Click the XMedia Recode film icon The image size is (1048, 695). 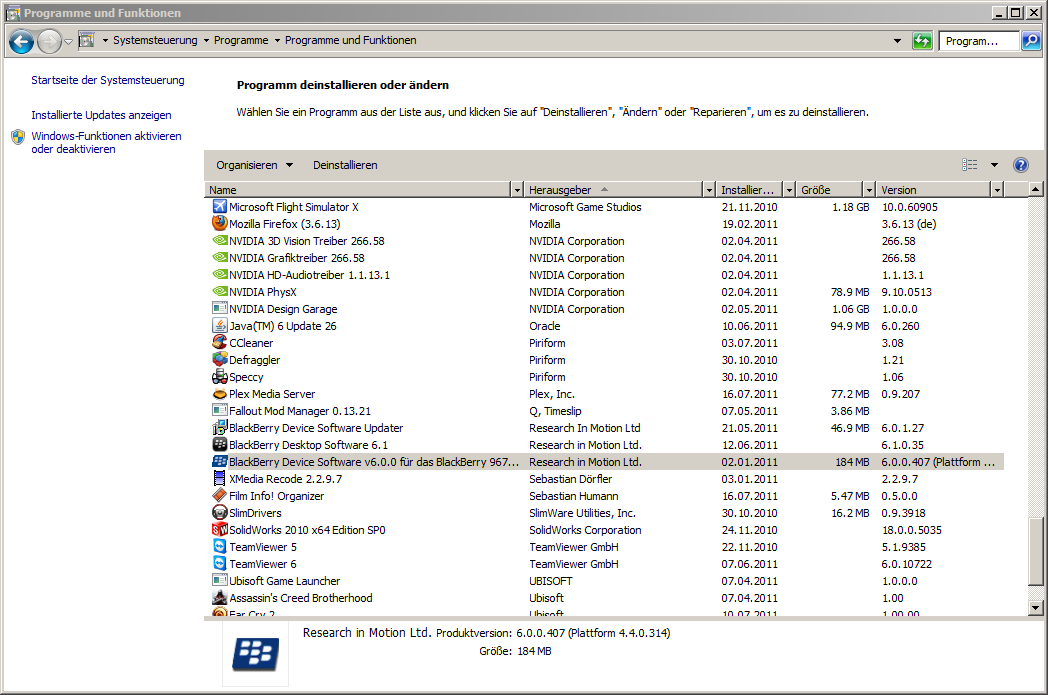coord(219,478)
